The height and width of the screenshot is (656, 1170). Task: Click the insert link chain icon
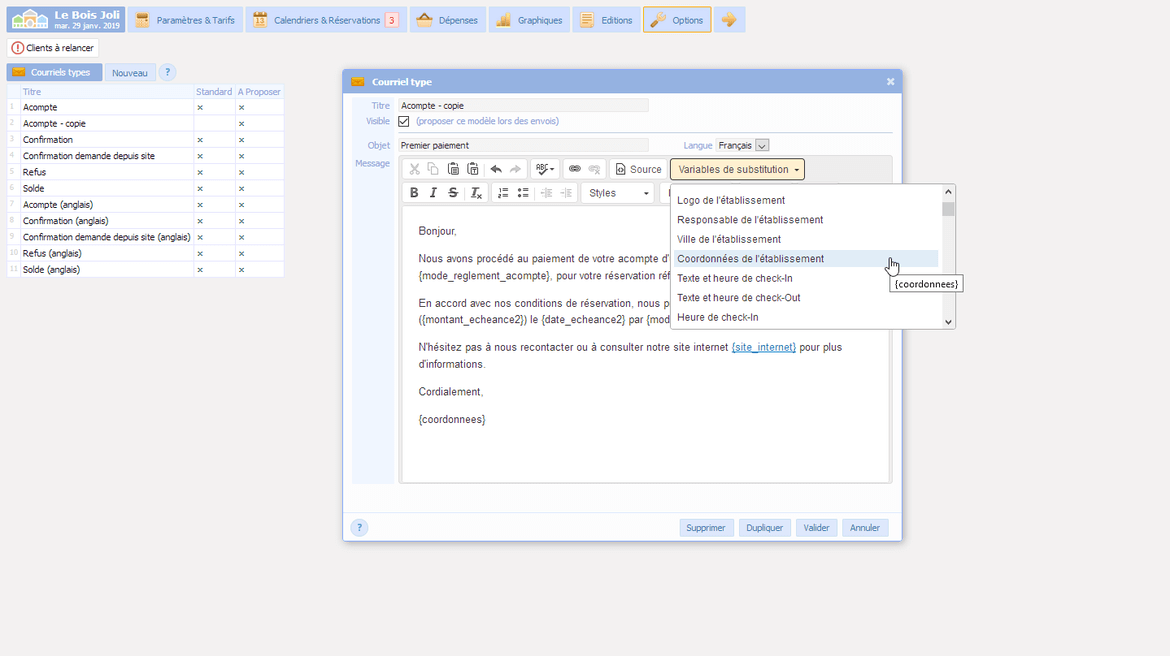(x=575, y=169)
